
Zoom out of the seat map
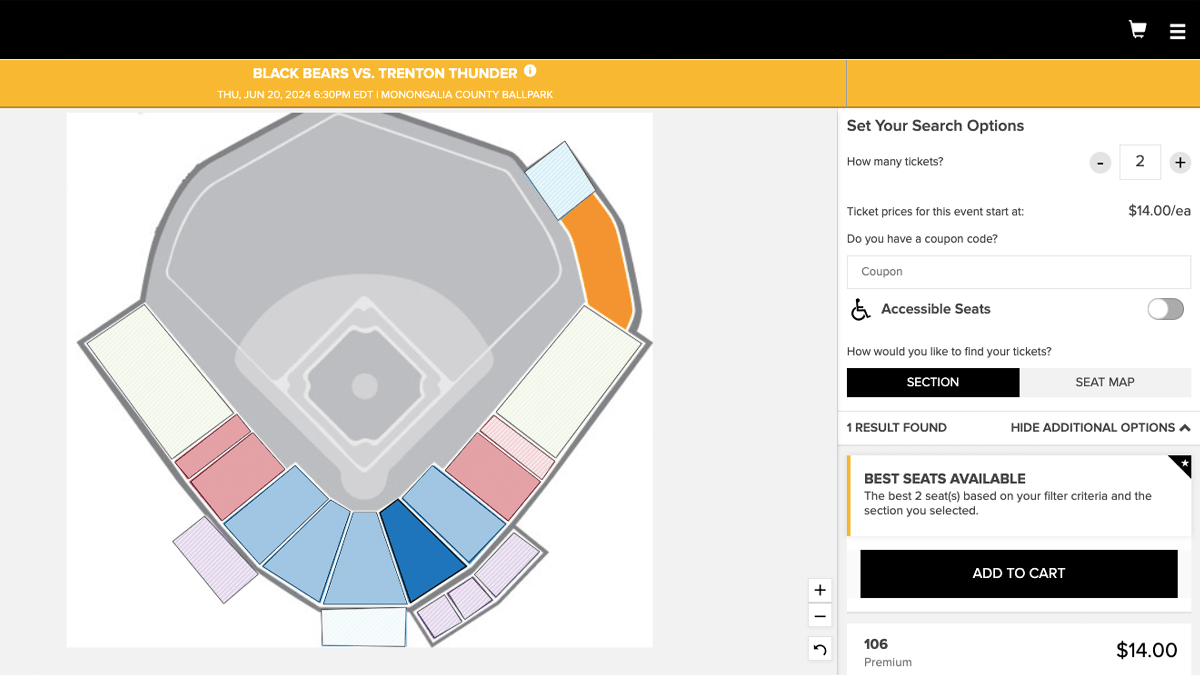(x=820, y=616)
